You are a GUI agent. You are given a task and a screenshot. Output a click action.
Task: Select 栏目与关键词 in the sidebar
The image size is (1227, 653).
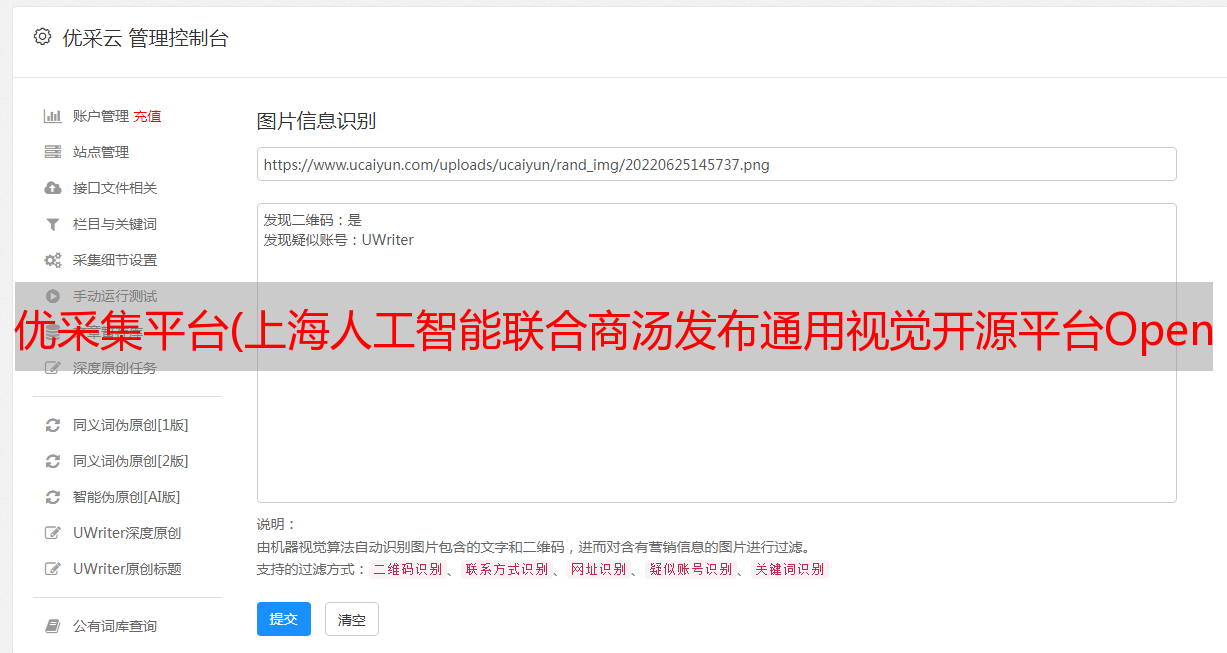click(x=115, y=224)
